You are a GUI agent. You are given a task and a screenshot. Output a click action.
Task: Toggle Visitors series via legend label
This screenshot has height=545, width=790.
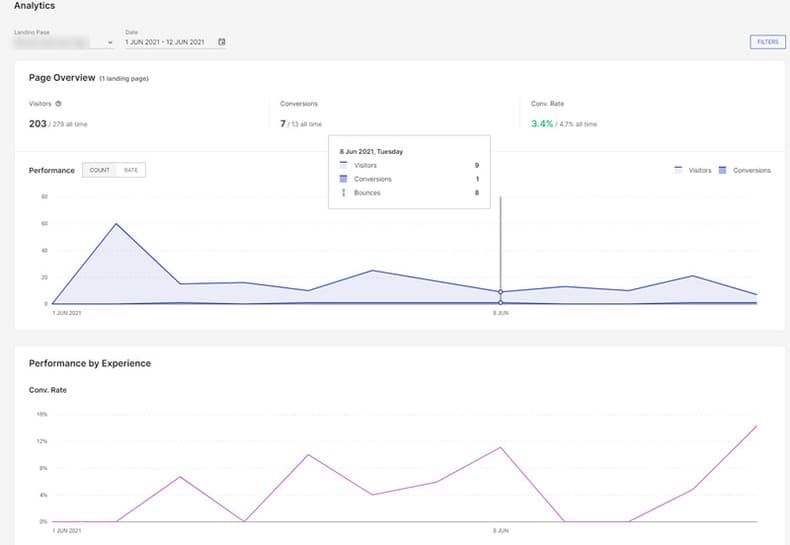(x=700, y=170)
